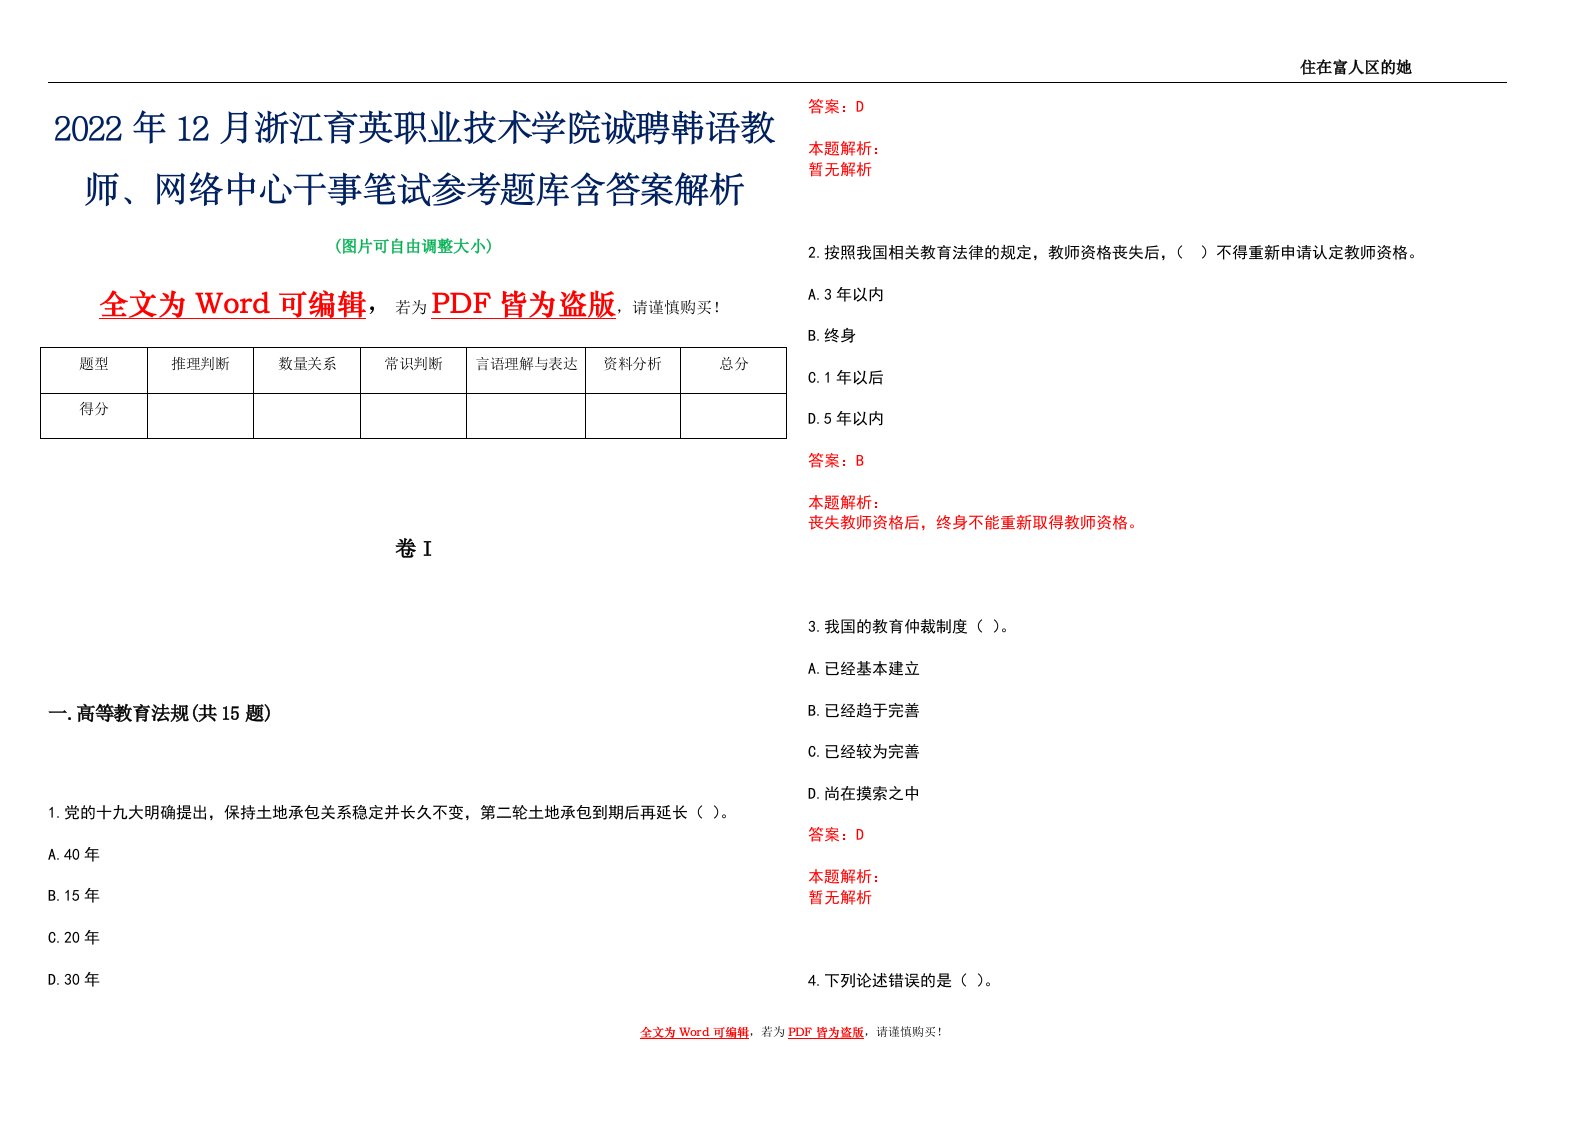Open the footer link PDF 皆为盗版
This screenshot has width=1587, height=1122.
pyautogui.click(x=826, y=1033)
